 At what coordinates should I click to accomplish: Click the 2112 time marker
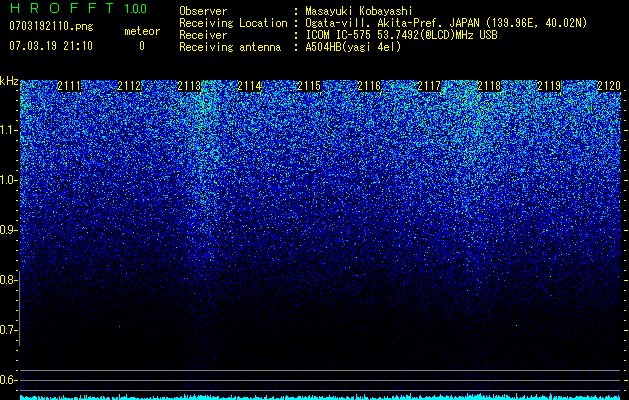tap(129, 86)
